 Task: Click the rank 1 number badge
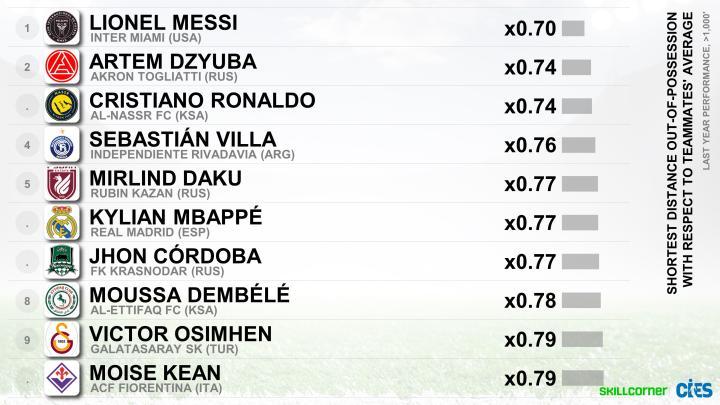coord(27,28)
